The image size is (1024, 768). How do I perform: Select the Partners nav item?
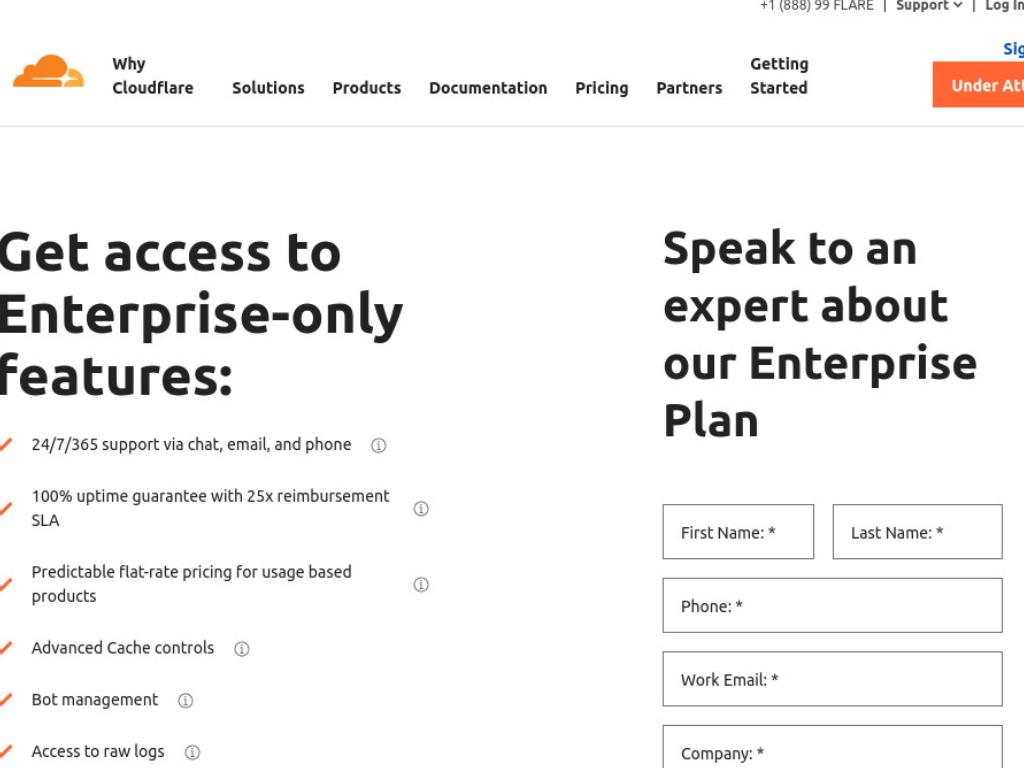pos(689,88)
